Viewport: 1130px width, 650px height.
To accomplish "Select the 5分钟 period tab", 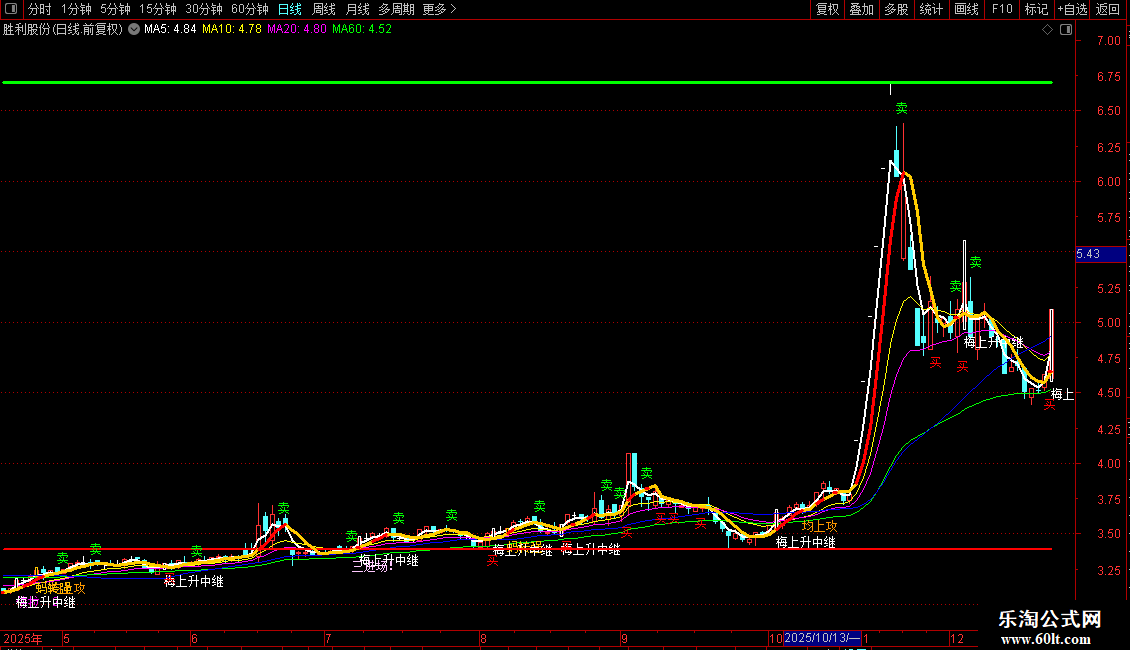I will (x=115, y=9).
